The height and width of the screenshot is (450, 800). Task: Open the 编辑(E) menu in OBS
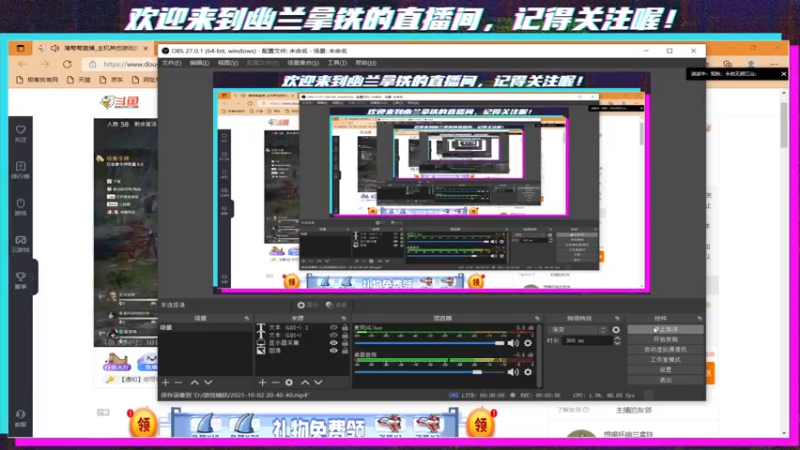(x=199, y=63)
